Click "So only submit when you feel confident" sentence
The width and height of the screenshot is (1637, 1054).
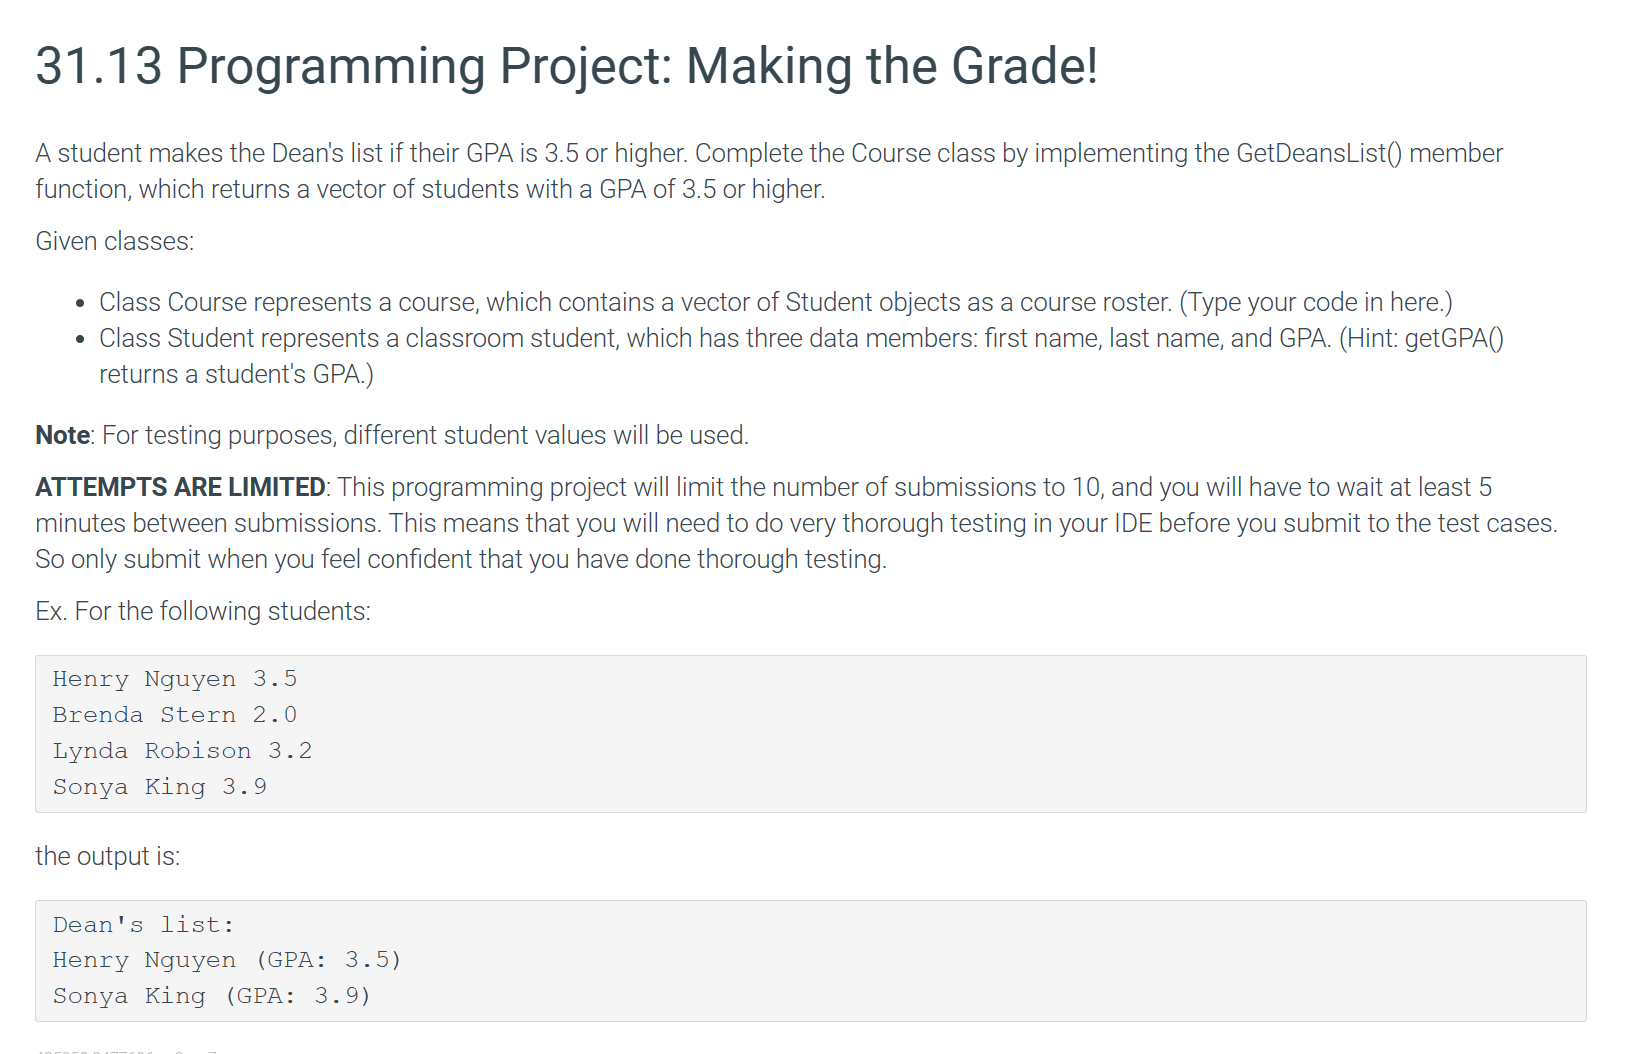pyautogui.click(x=460, y=559)
